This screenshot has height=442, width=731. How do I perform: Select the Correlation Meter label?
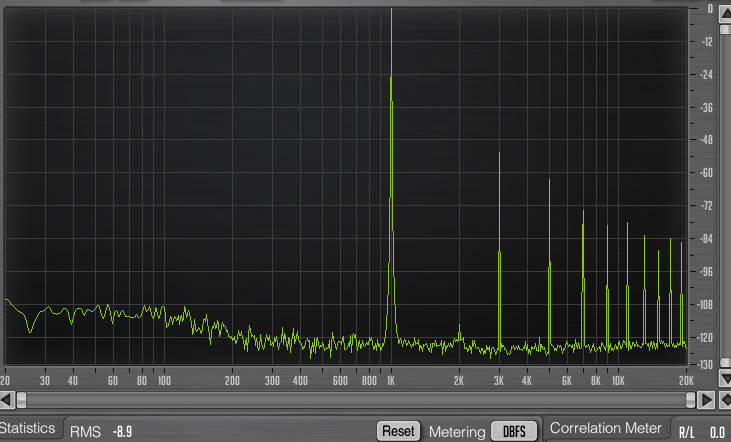[x=606, y=428]
